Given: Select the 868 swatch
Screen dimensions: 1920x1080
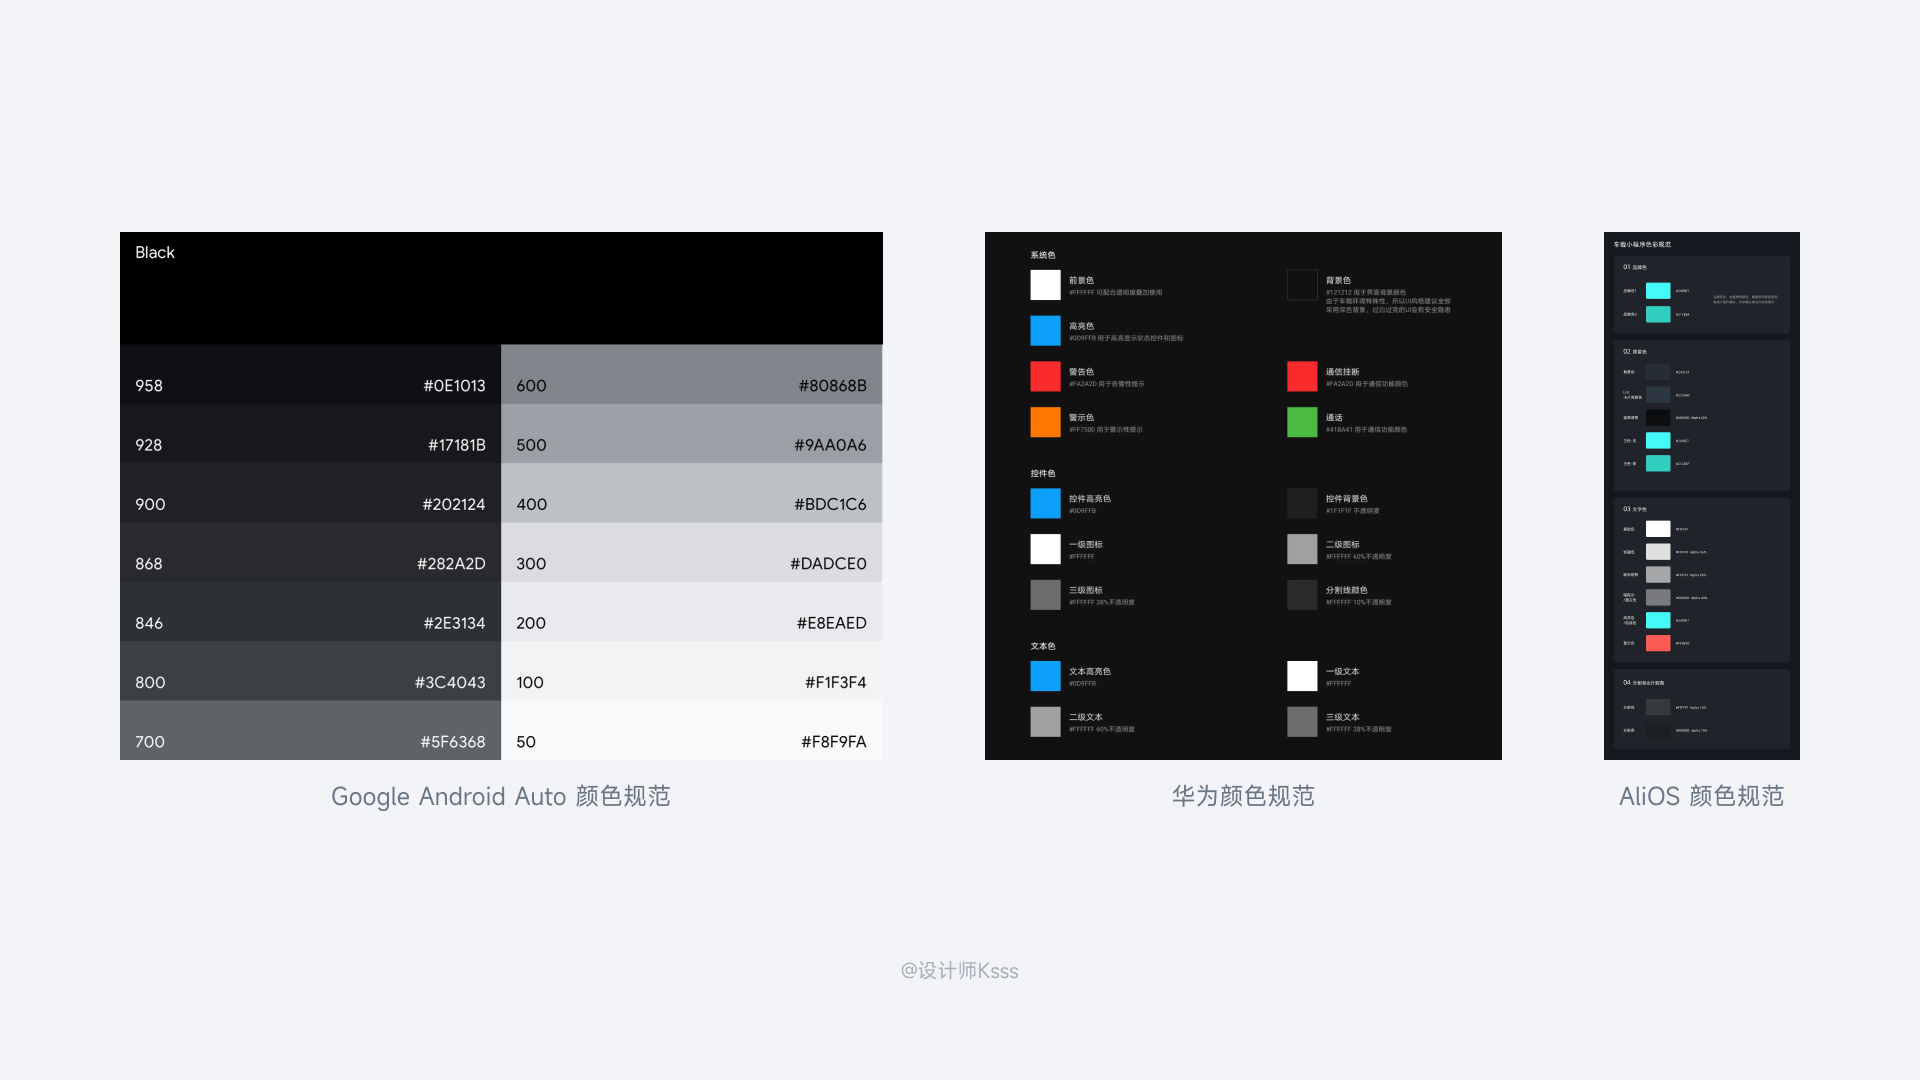Looking at the screenshot, I should 310,552.
